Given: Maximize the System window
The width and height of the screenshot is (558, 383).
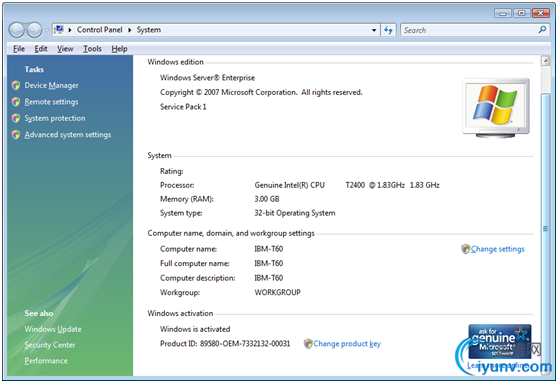Looking at the screenshot, I should tap(521, 13).
